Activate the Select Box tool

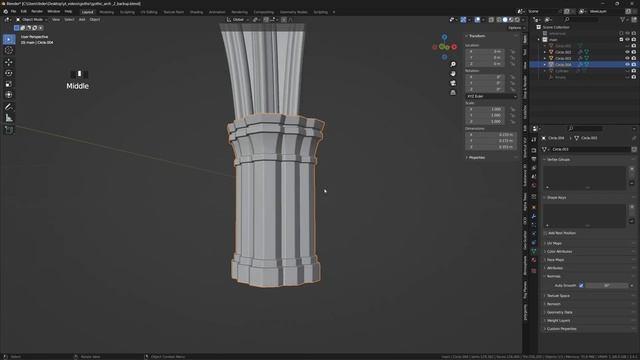click(9, 39)
